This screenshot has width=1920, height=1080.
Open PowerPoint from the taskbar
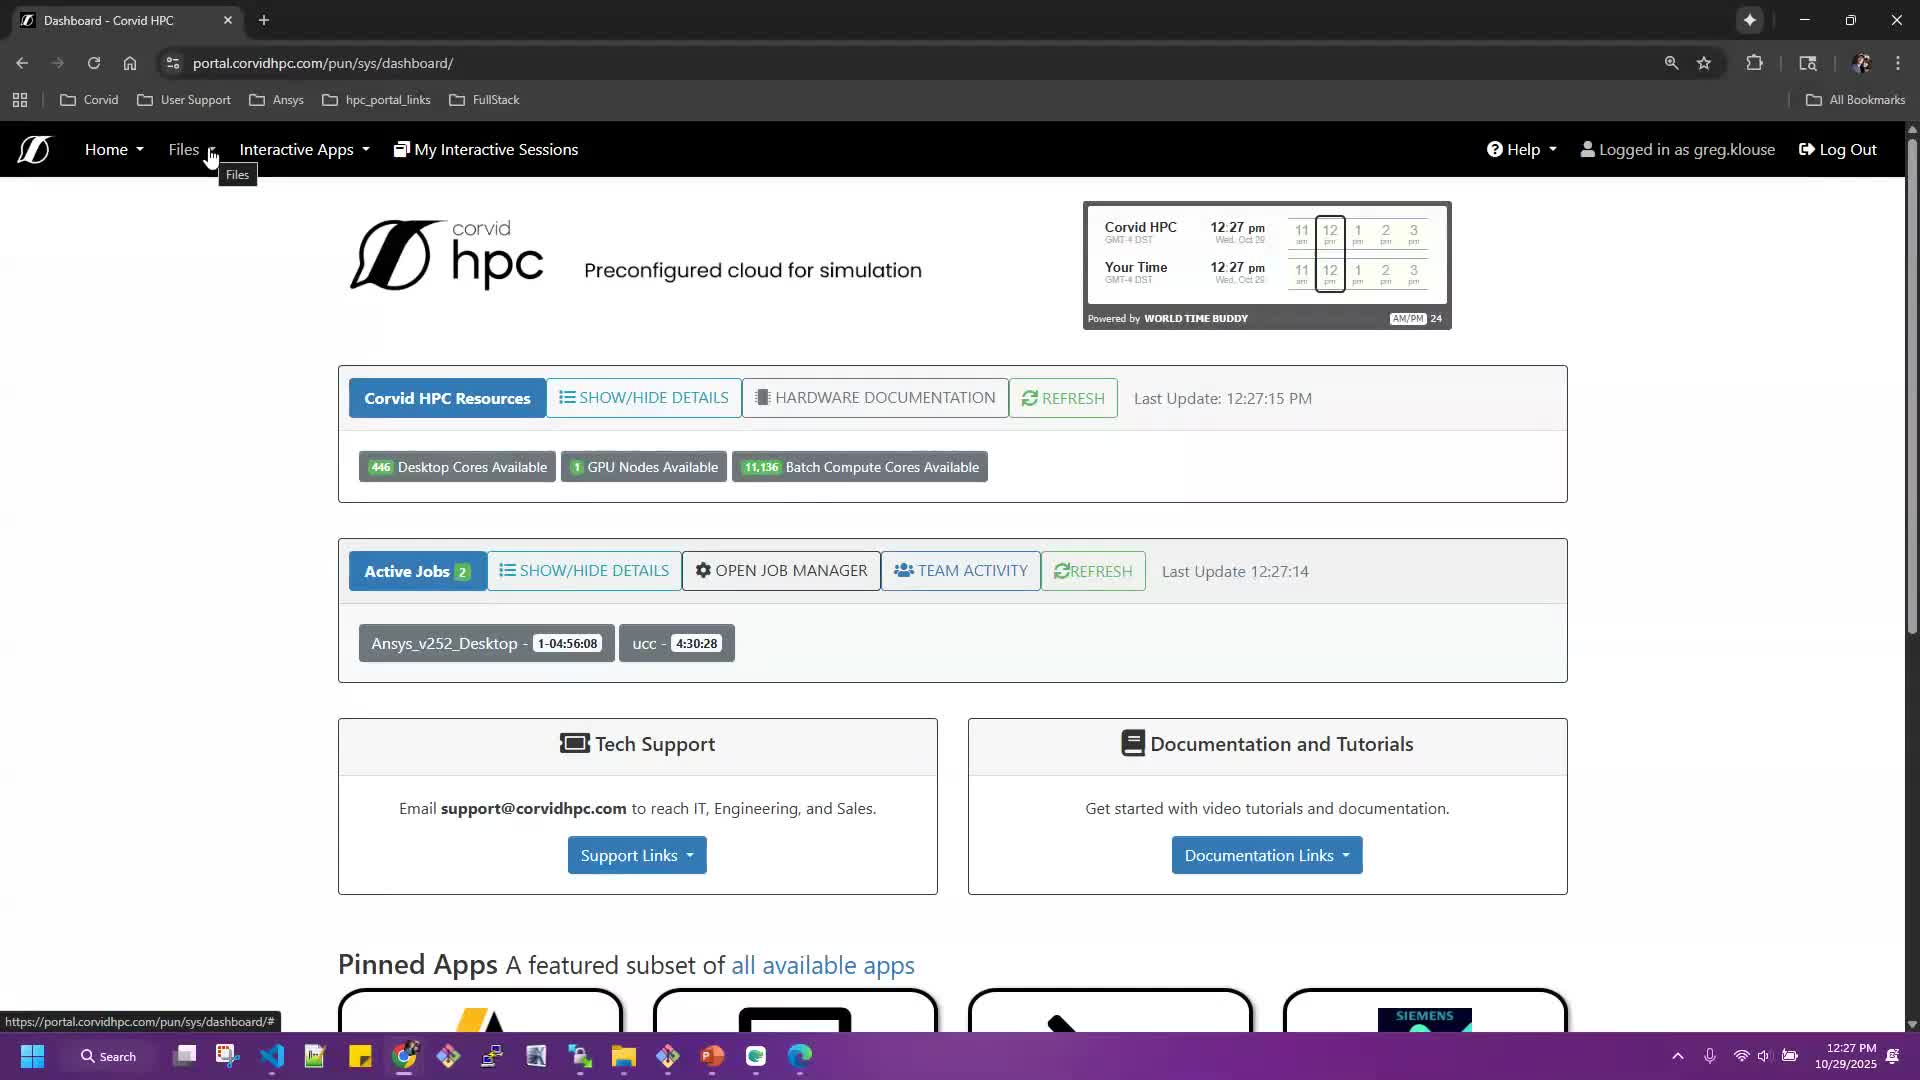tap(712, 1056)
